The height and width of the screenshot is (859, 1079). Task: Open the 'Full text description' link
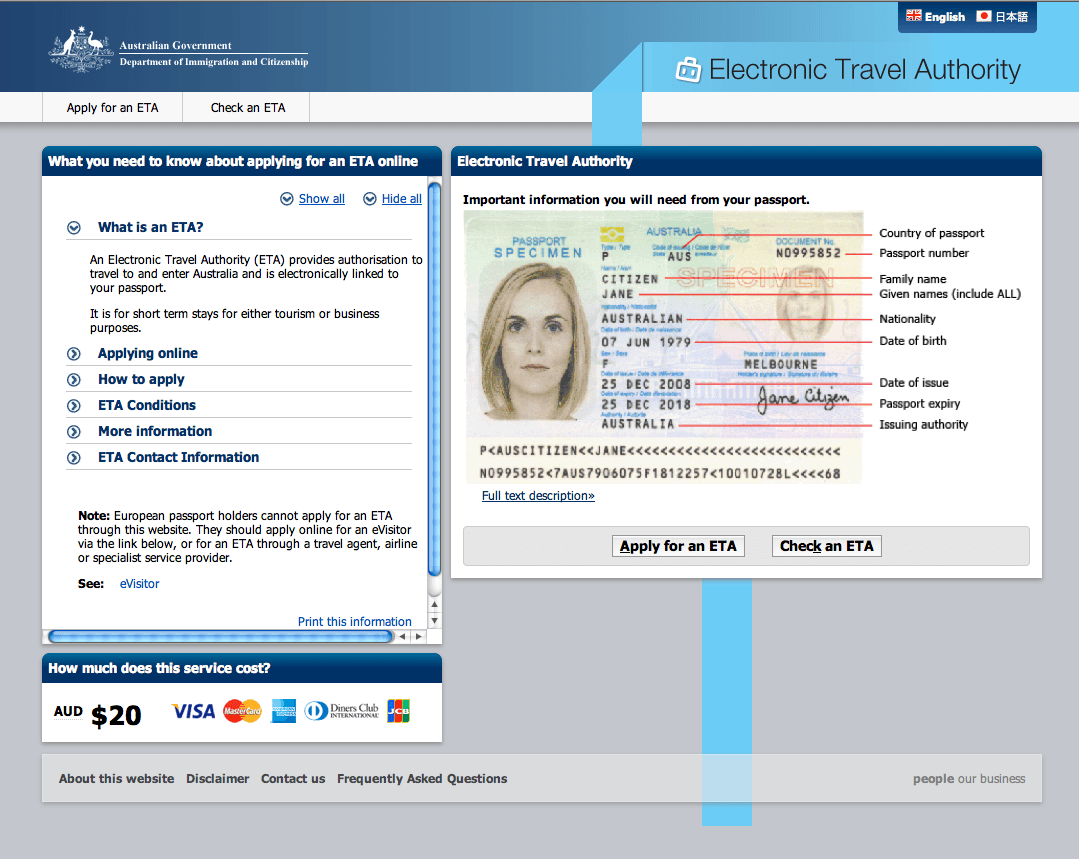(538, 496)
